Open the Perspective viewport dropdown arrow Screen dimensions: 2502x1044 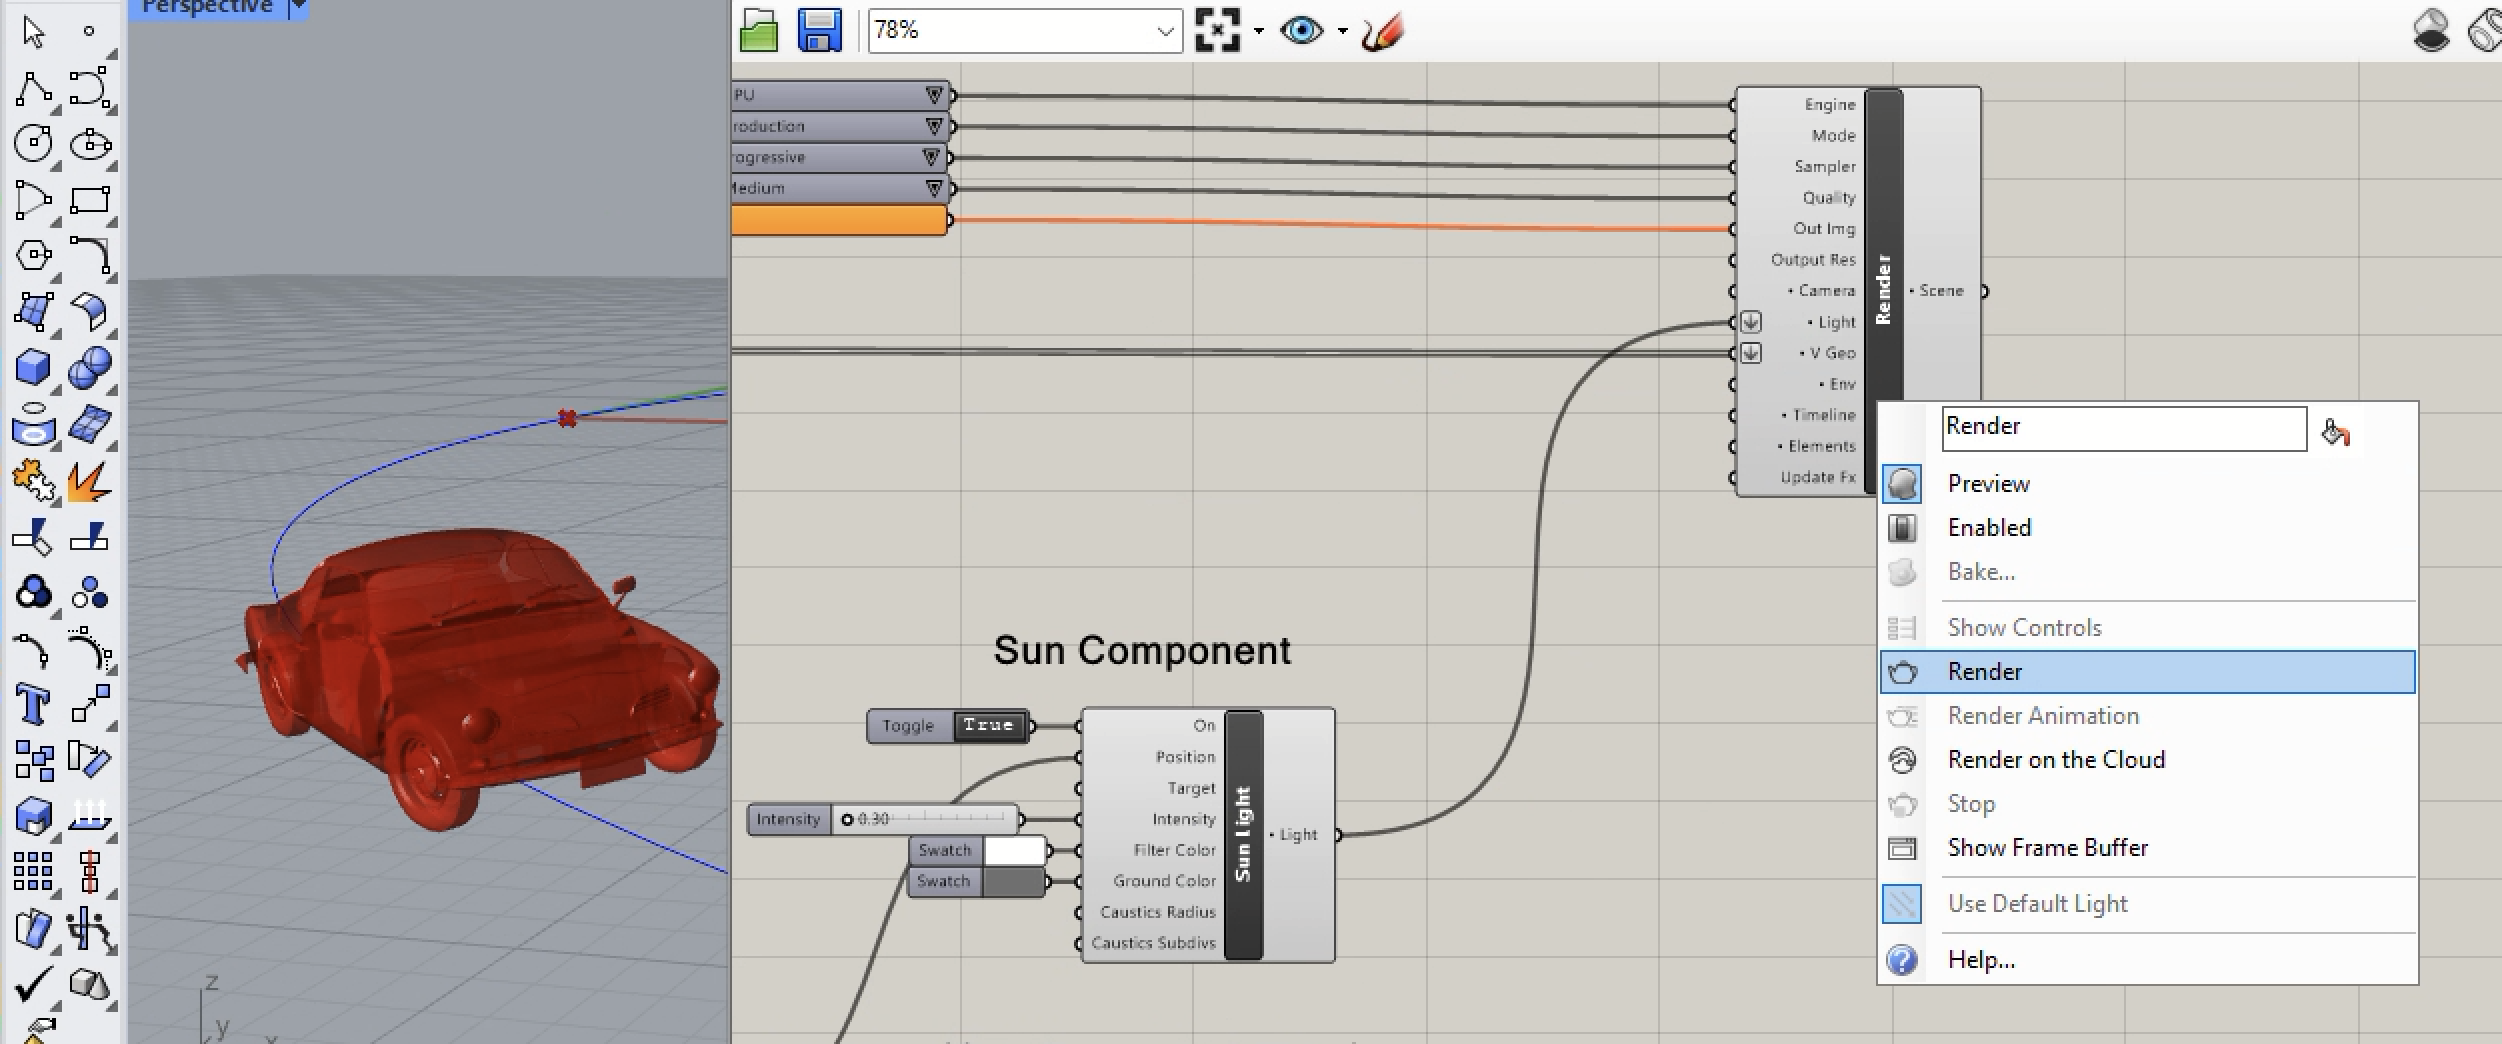pyautogui.click(x=297, y=8)
